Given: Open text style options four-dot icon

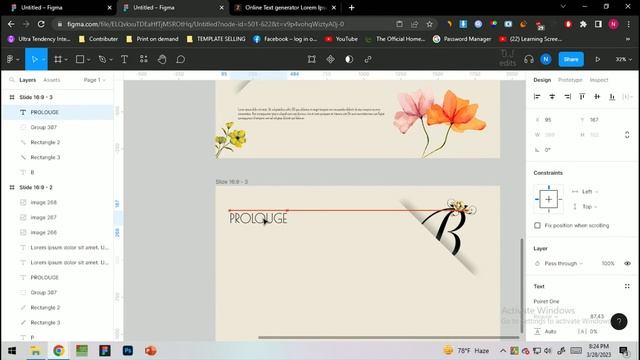Looking at the screenshot, I should pos(627,287).
